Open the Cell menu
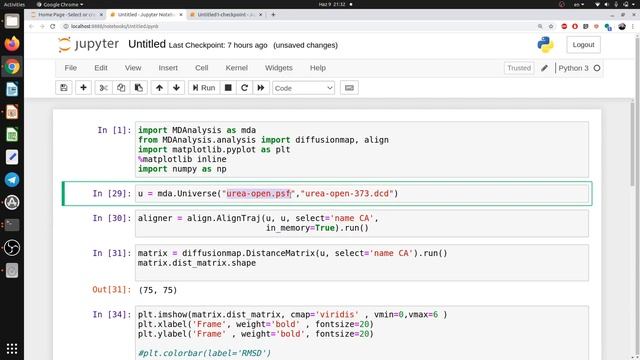 (202, 68)
